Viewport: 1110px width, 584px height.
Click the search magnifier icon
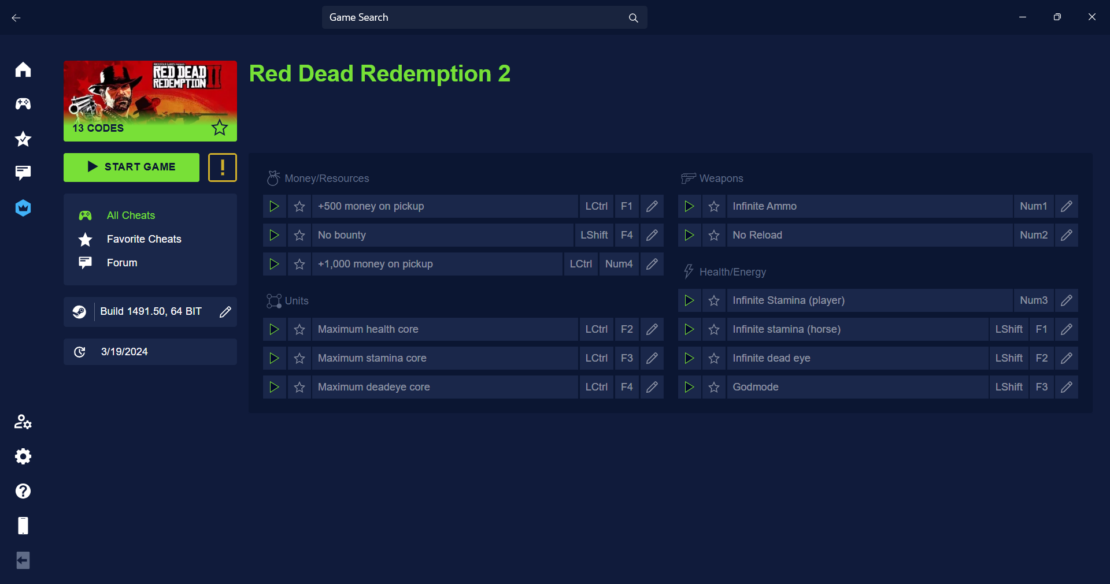pos(633,18)
